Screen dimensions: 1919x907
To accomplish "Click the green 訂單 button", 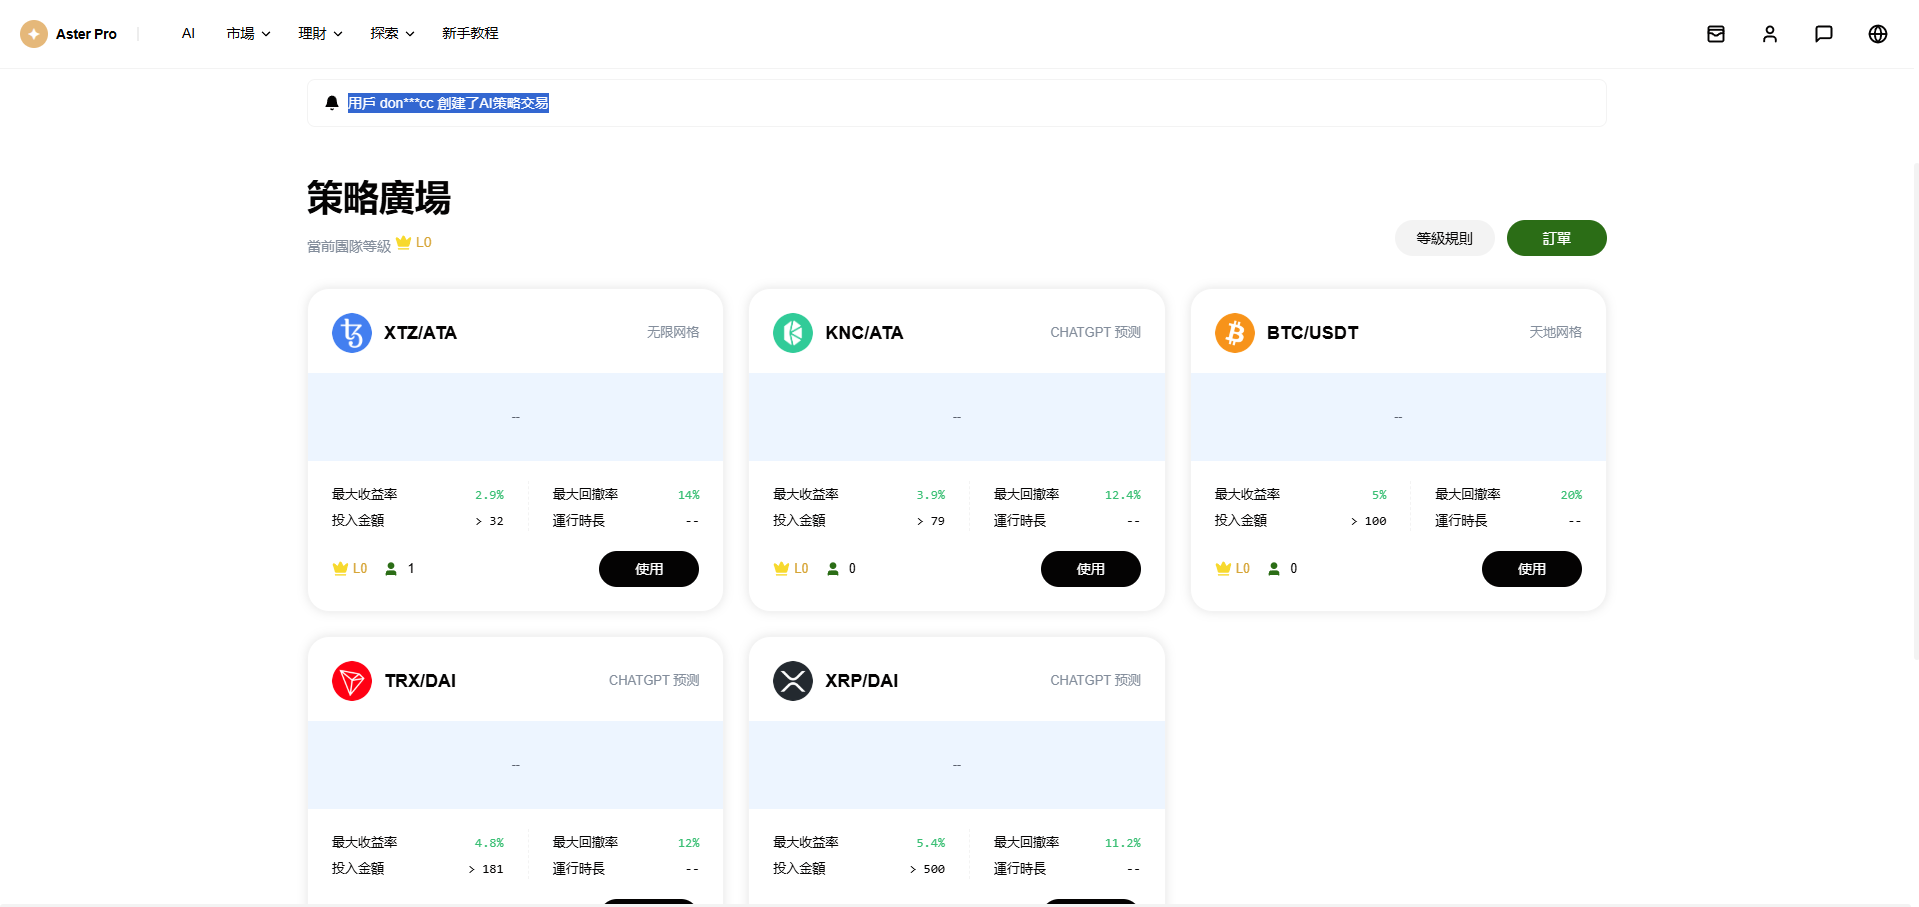I will 1557,238.
